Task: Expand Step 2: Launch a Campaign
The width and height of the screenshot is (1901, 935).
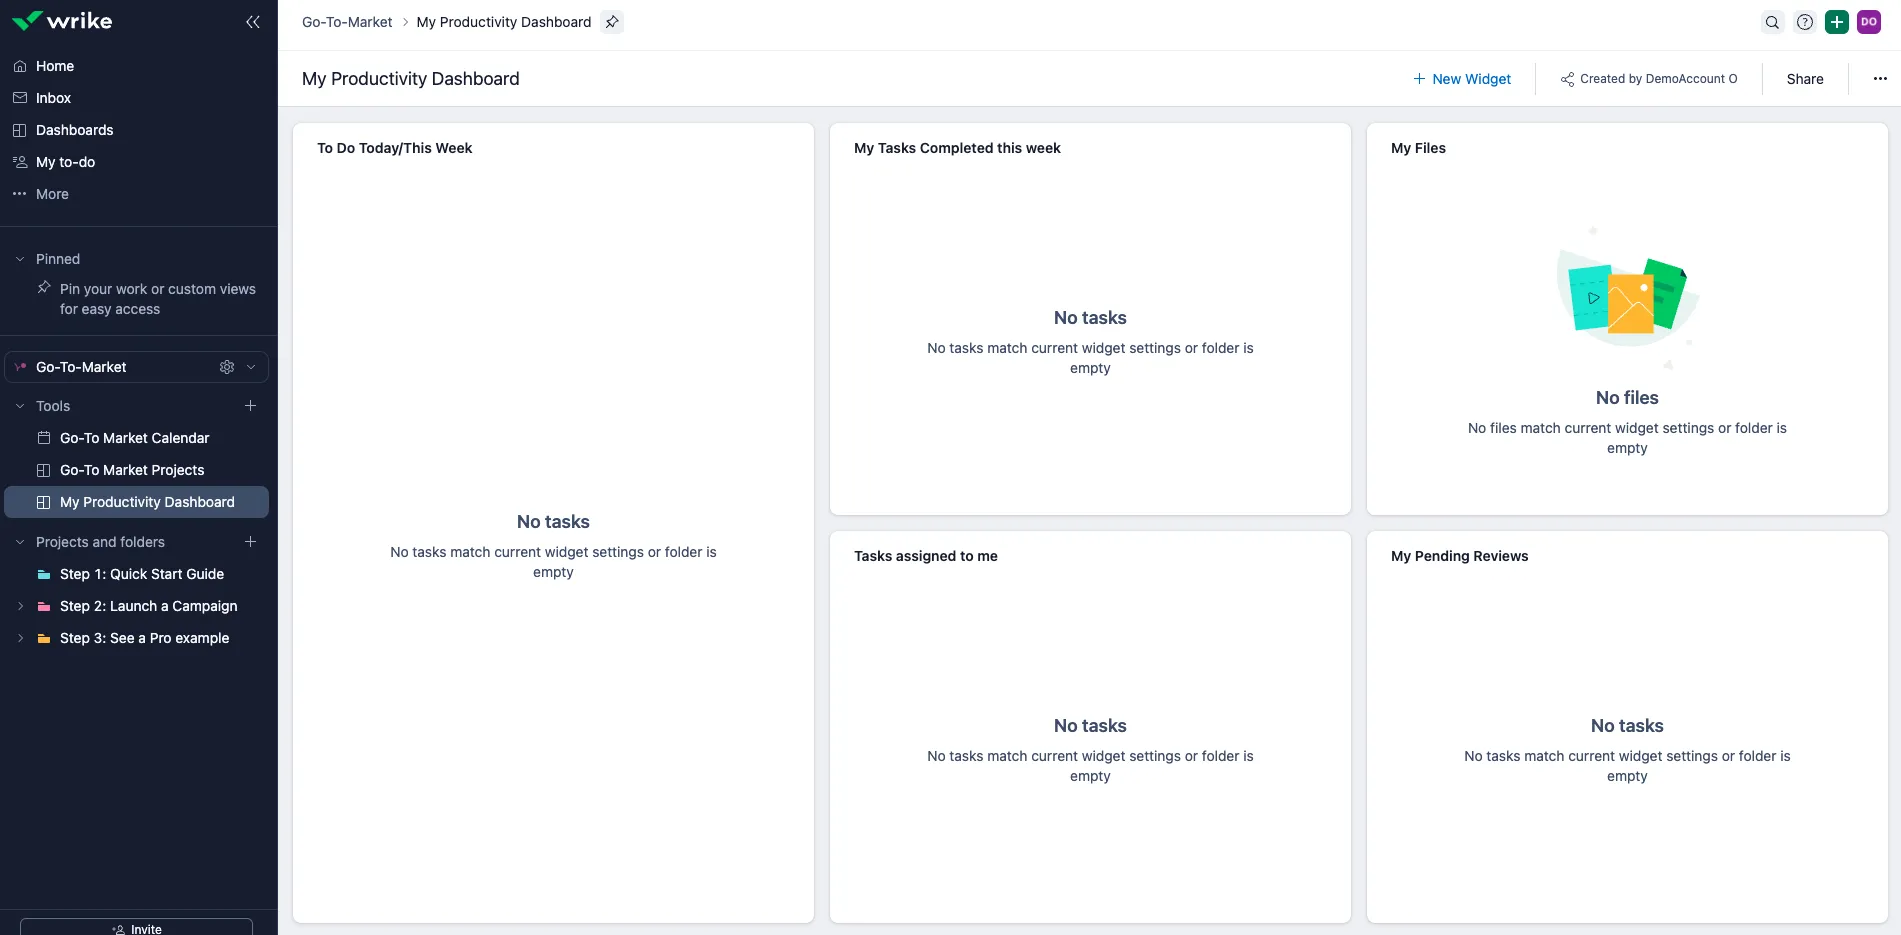Action: (20, 606)
